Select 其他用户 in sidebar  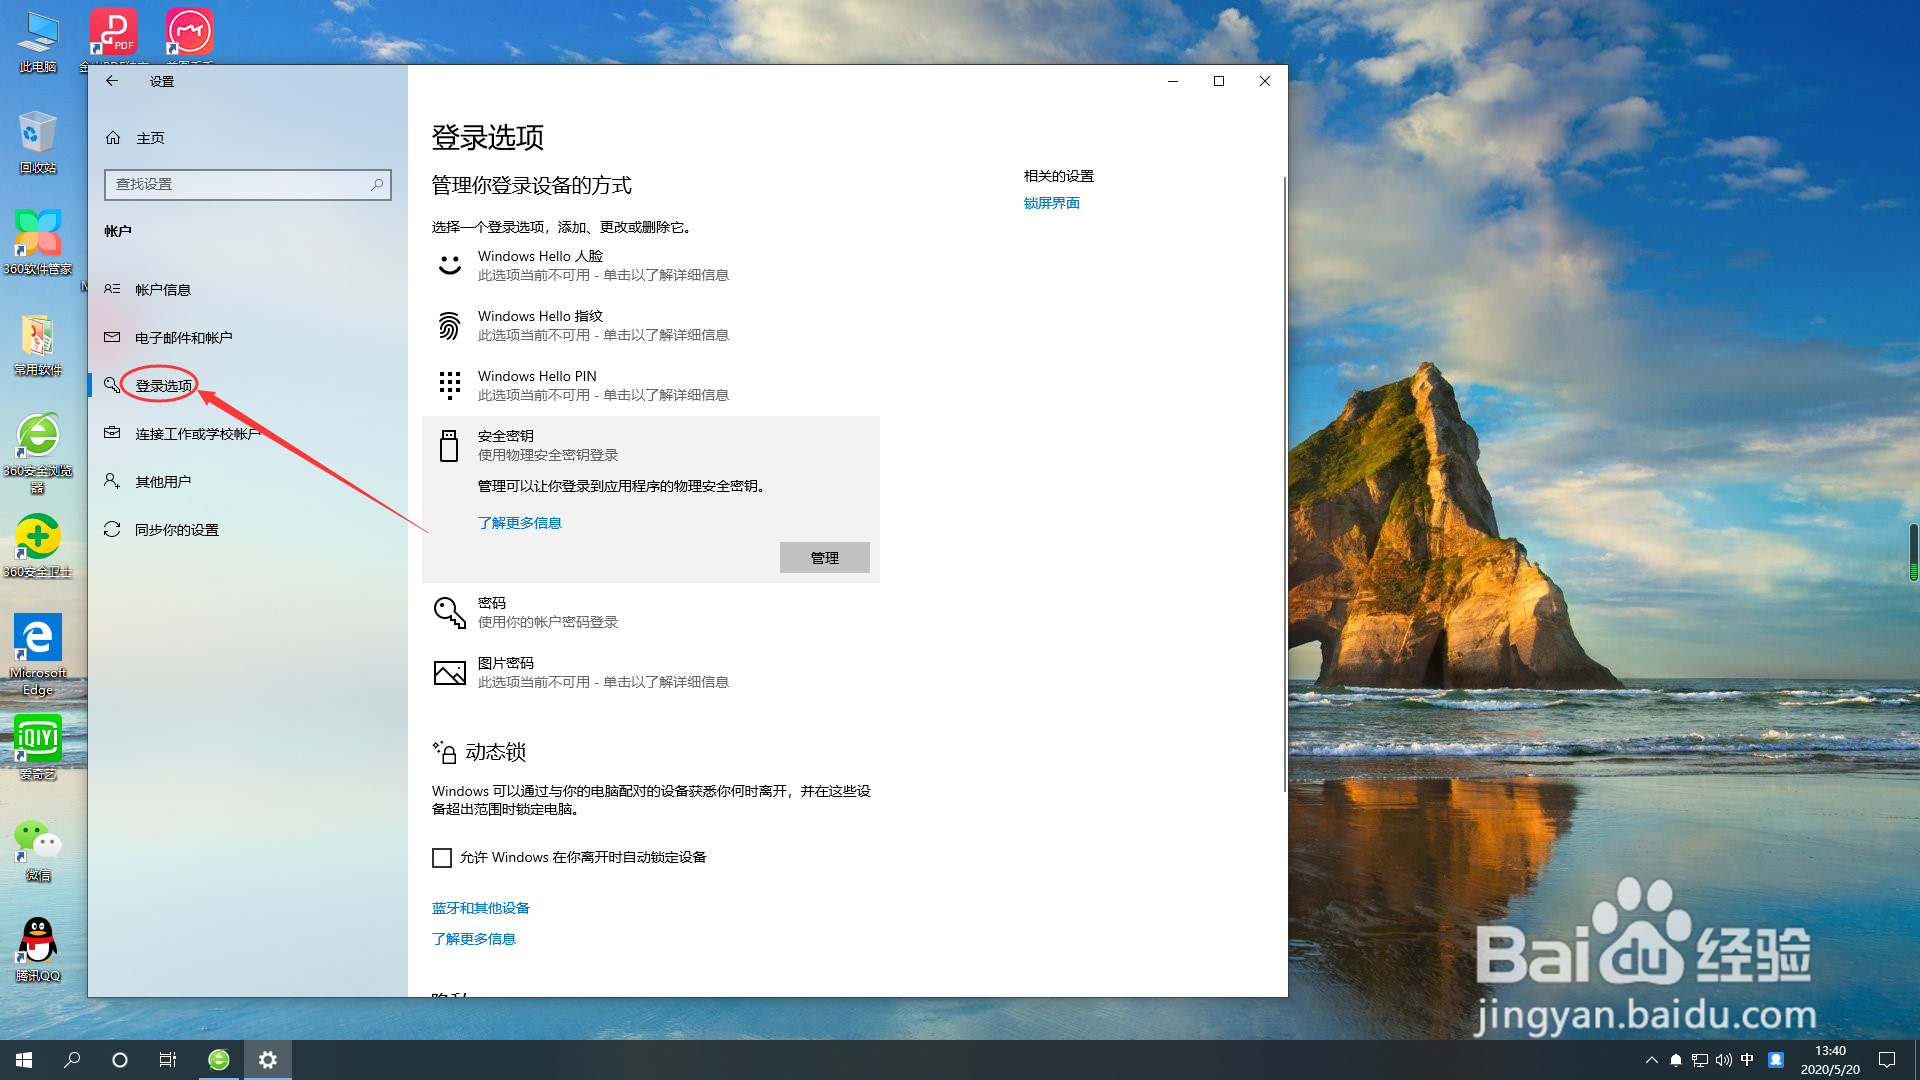point(163,482)
